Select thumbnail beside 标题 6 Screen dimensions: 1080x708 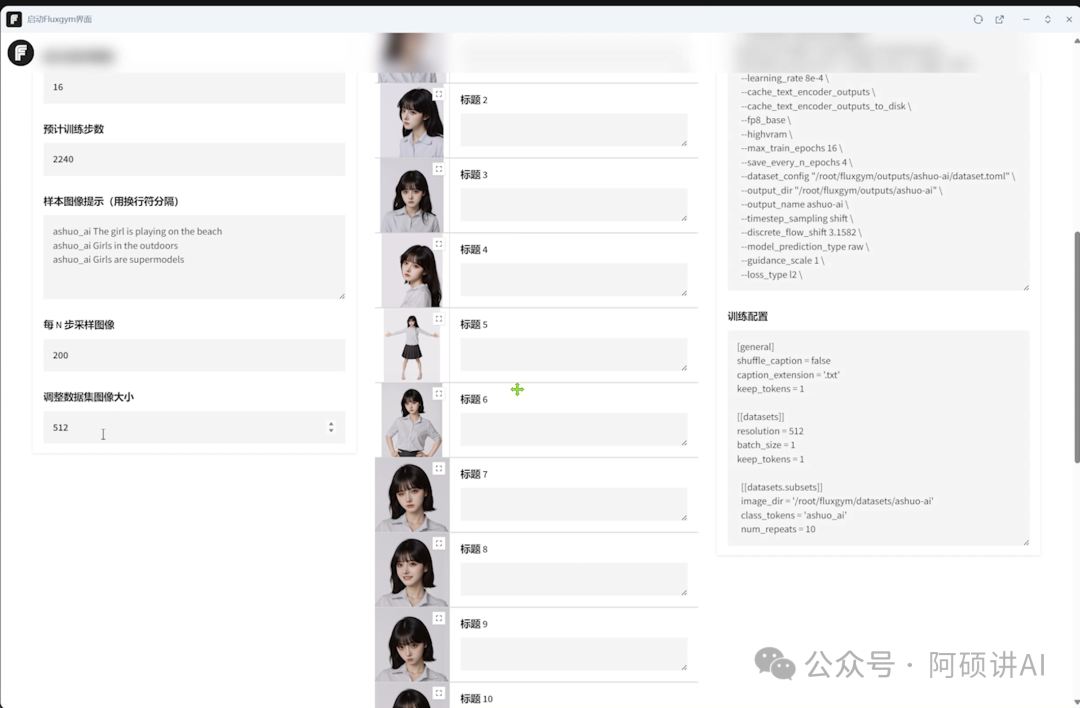412,421
